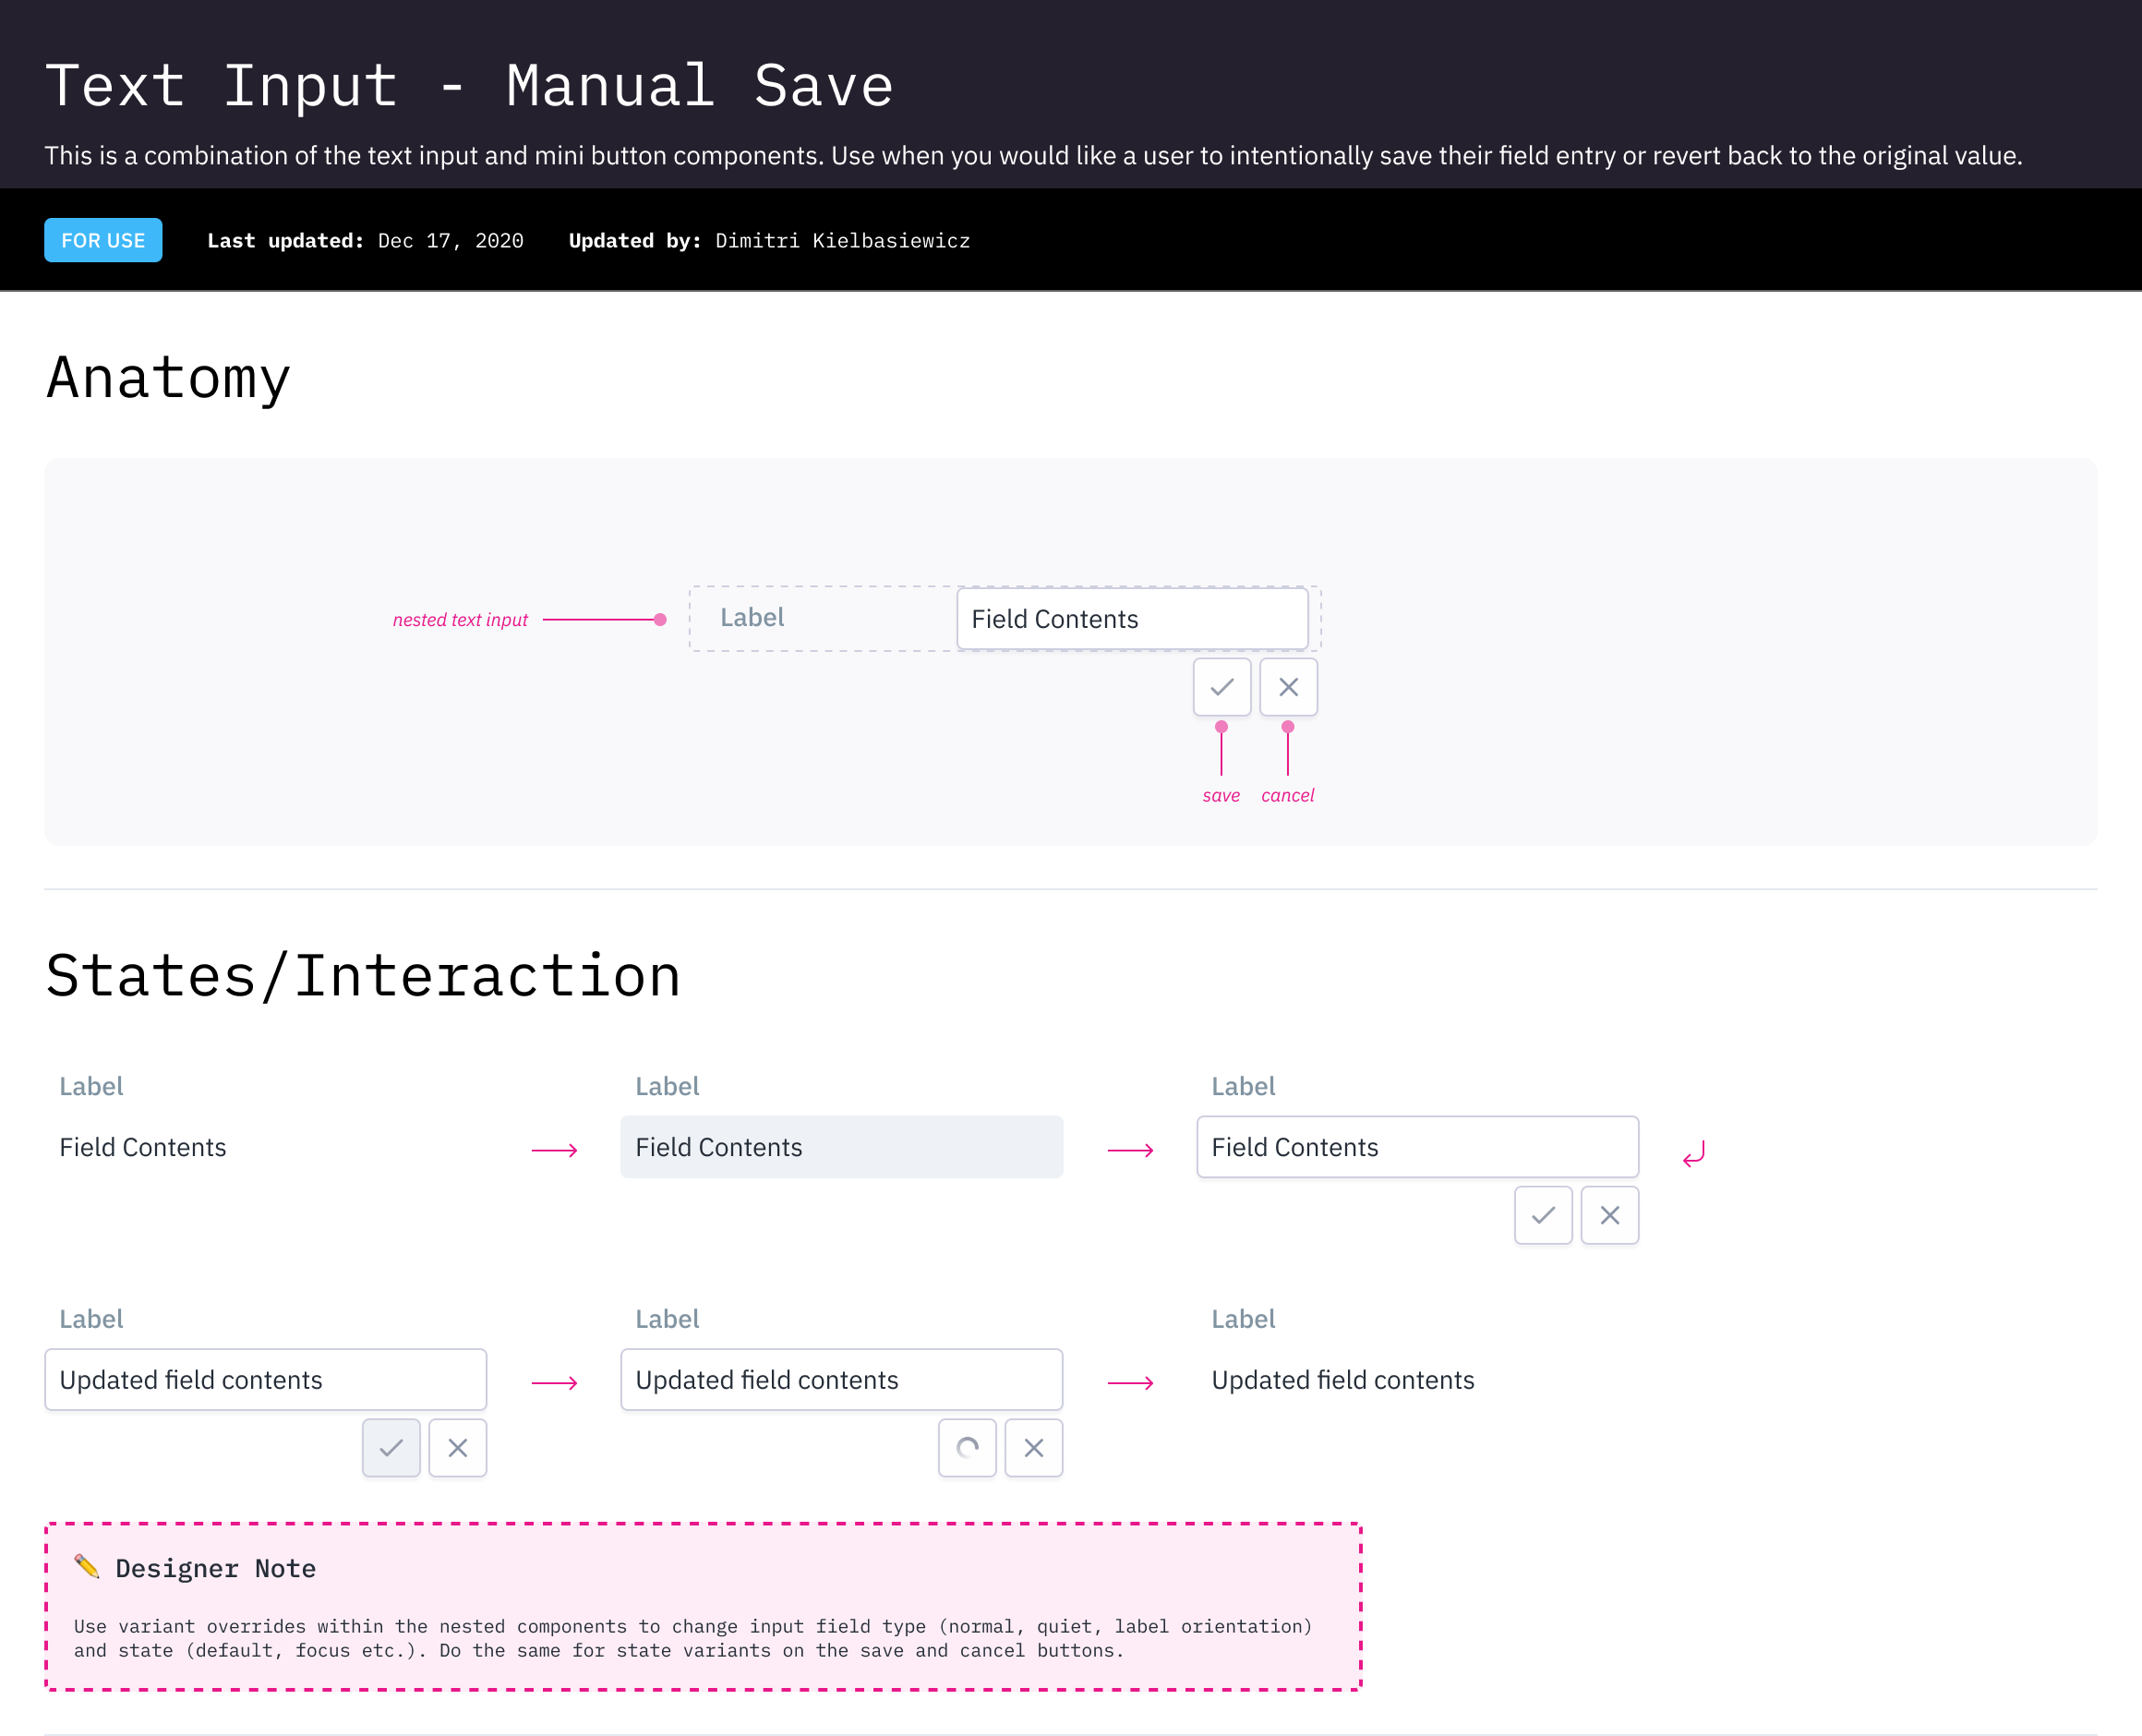Click the FOR USE status badge
Screen dimensions: 2142x1736
[103, 240]
